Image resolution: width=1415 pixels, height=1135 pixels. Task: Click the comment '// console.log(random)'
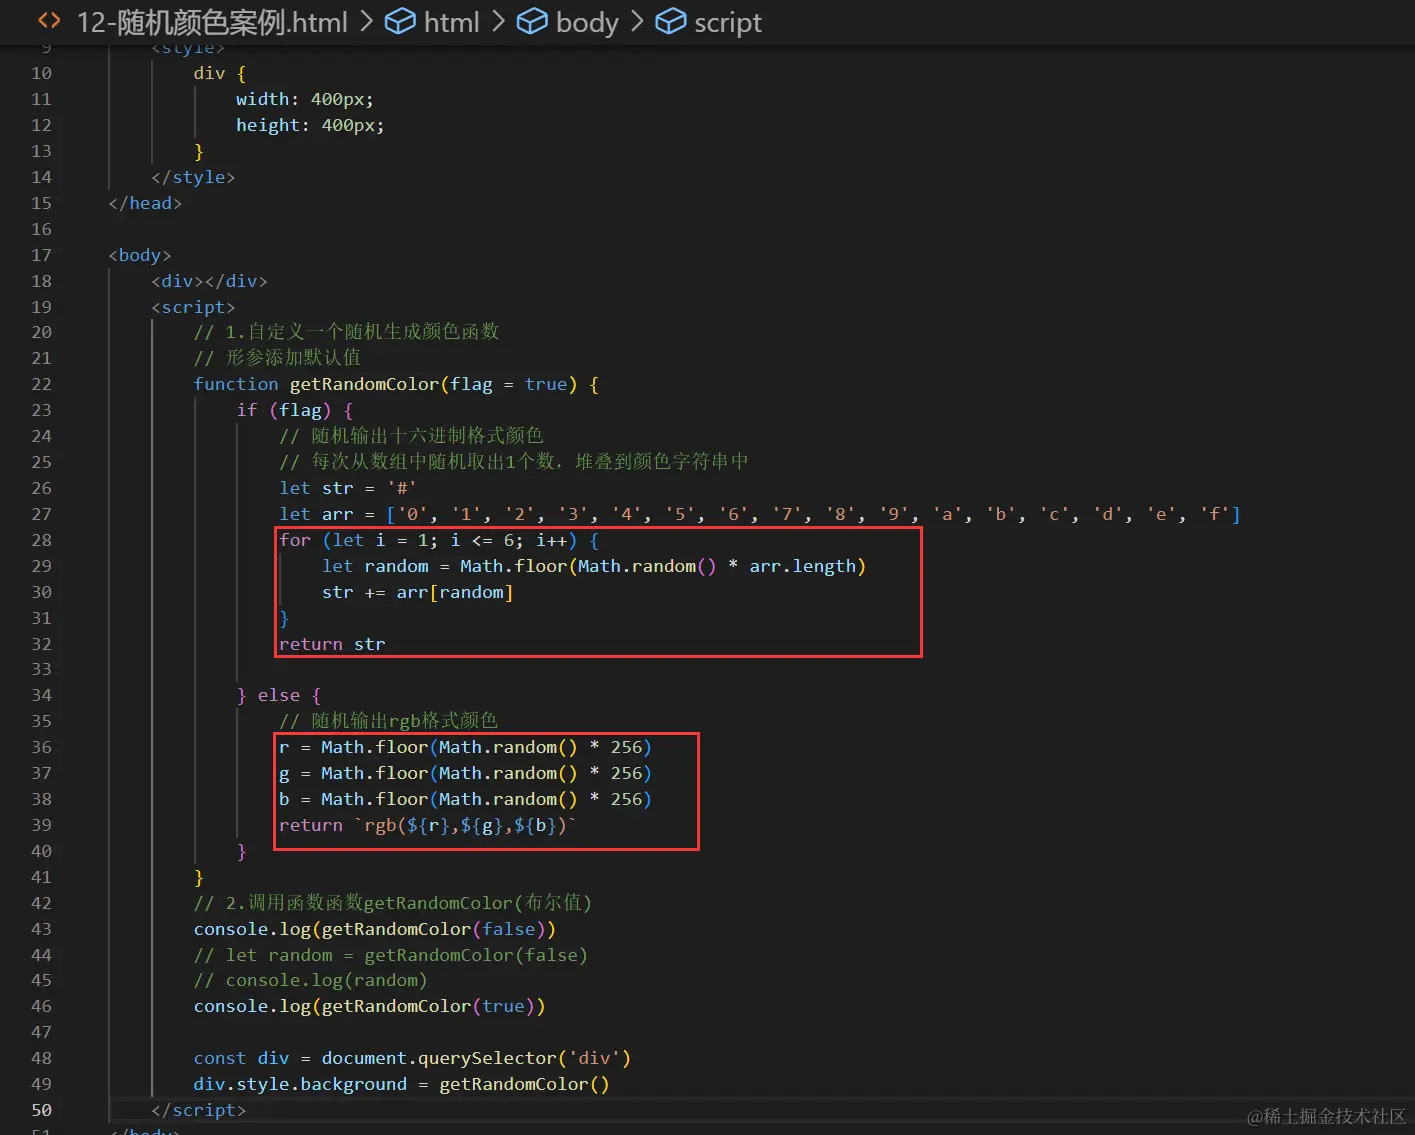pyautogui.click(x=311, y=980)
